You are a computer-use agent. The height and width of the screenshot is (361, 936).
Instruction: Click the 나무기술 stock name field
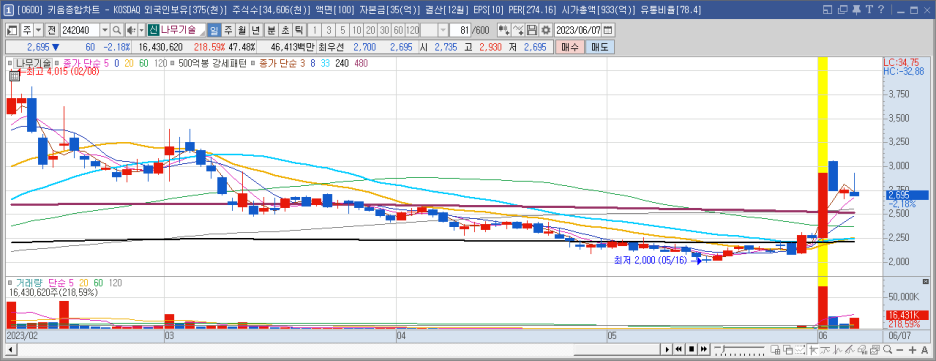pyautogui.click(x=183, y=30)
